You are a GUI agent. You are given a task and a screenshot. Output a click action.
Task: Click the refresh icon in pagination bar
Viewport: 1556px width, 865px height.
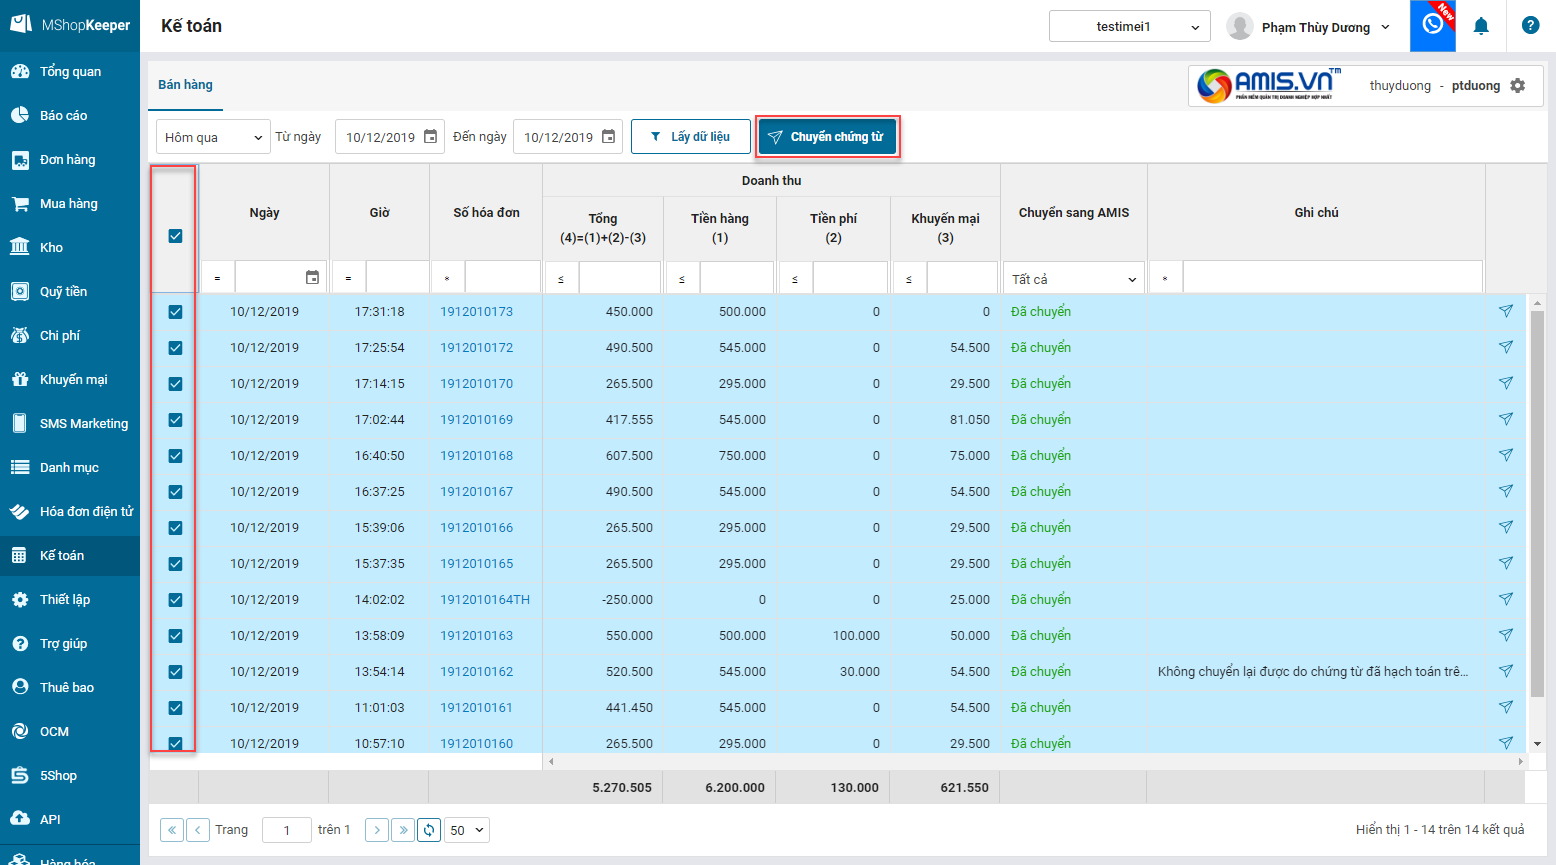click(429, 830)
